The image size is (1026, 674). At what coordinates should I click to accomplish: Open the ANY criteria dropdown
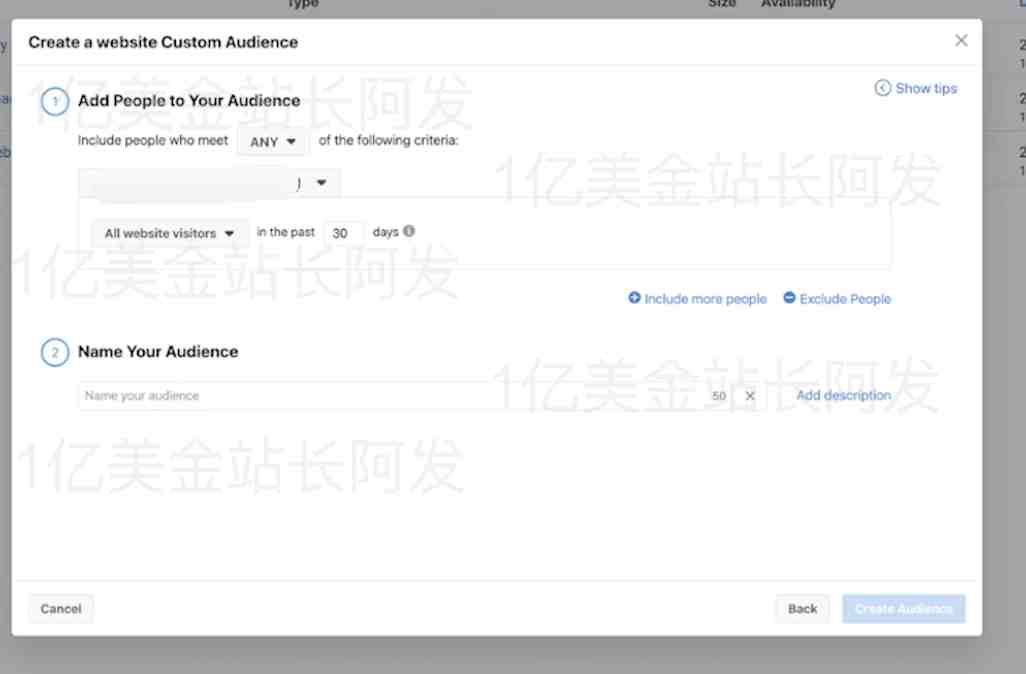point(272,141)
